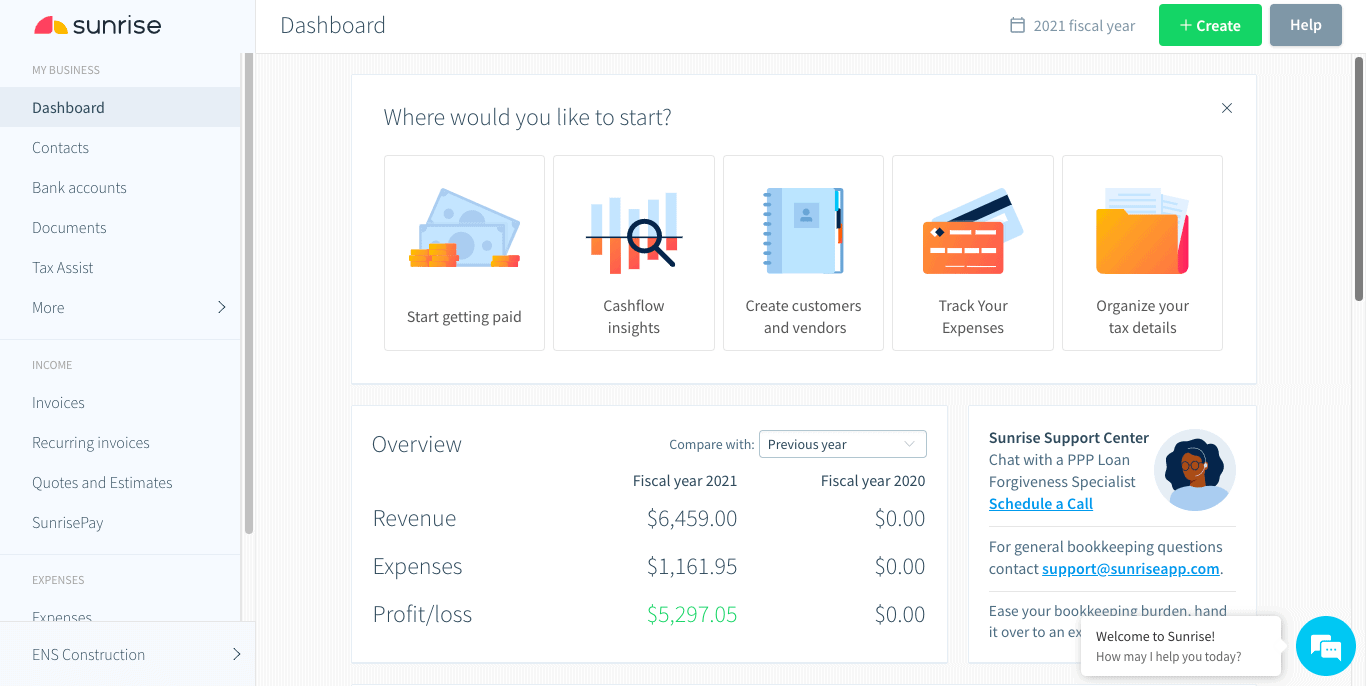Follow the Schedule a Call link
This screenshot has height=686, width=1366.
coord(1041,504)
